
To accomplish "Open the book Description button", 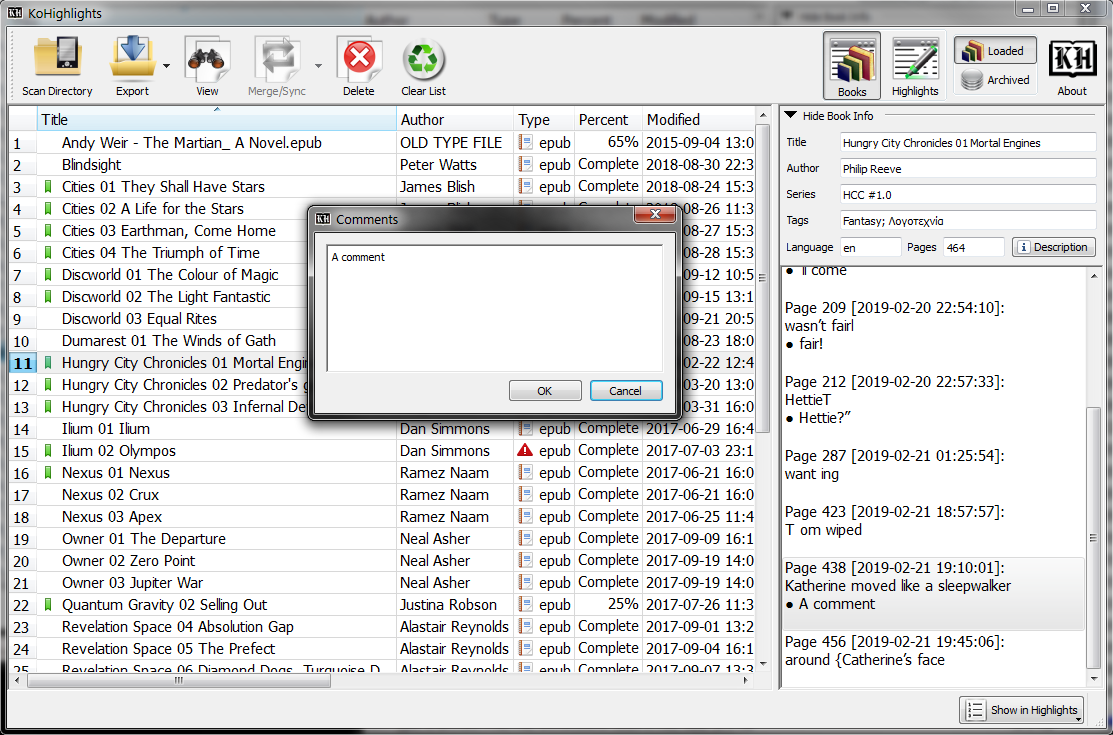I will click(x=1053, y=247).
